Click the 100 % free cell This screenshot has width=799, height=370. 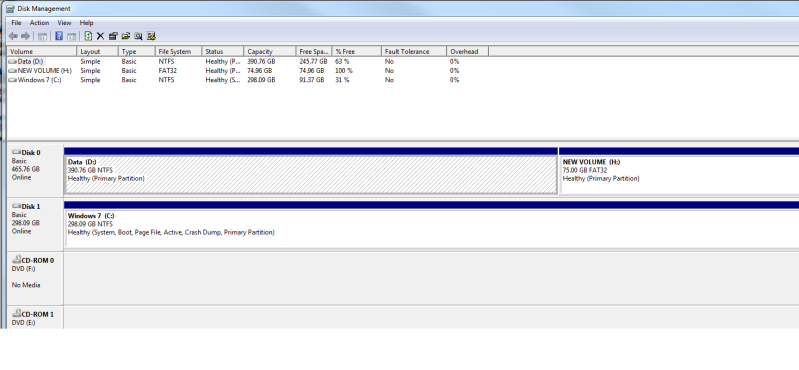click(344, 71)
